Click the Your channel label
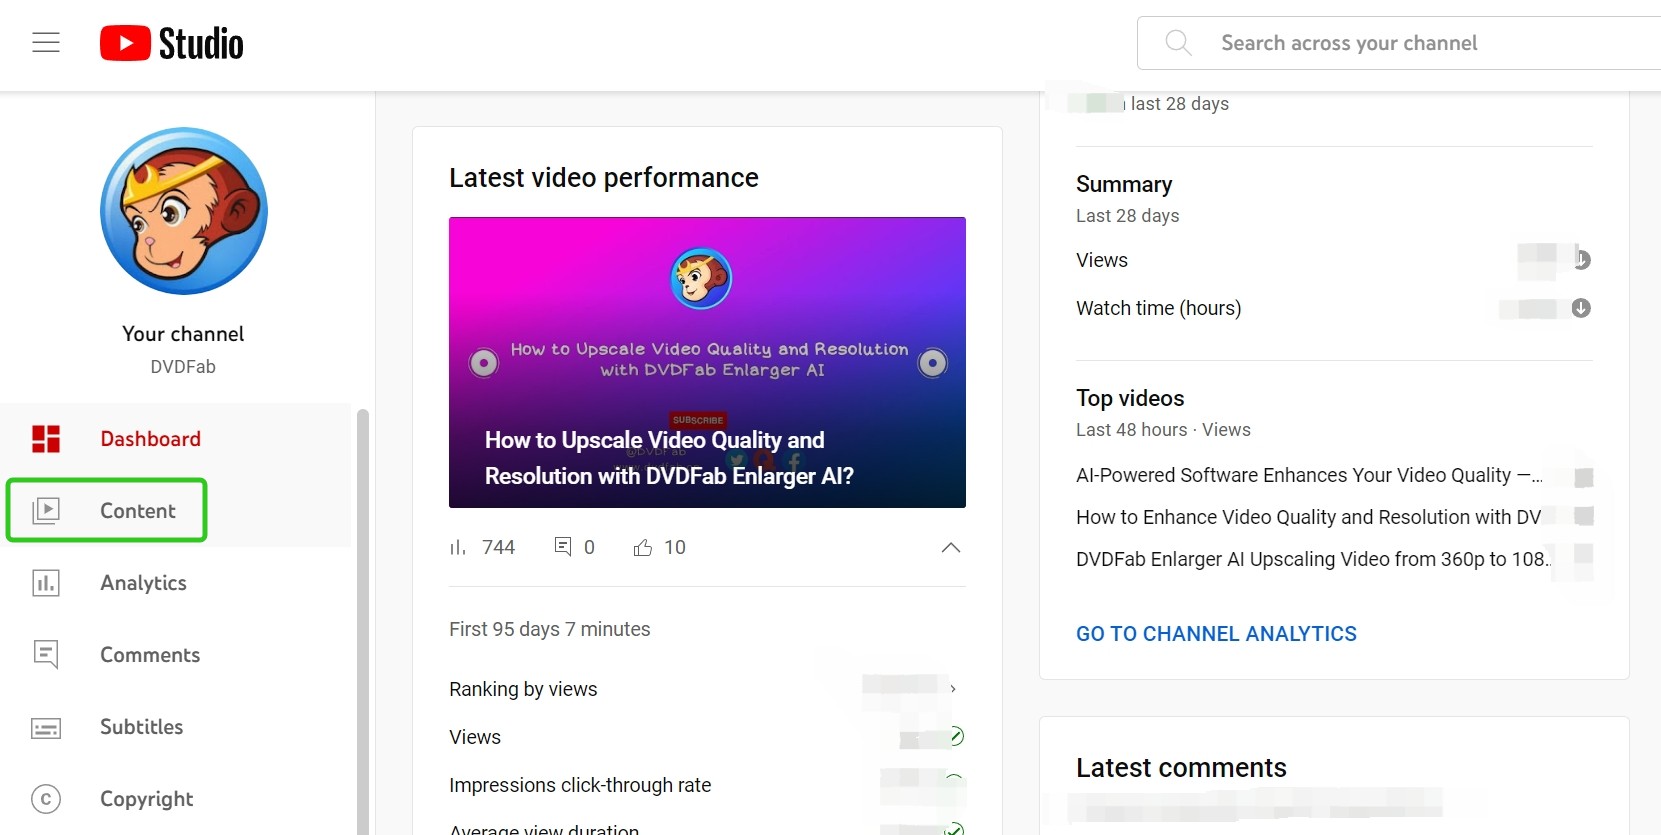The height and width of the screenshot is (835, 1661). tap(183, 334)
